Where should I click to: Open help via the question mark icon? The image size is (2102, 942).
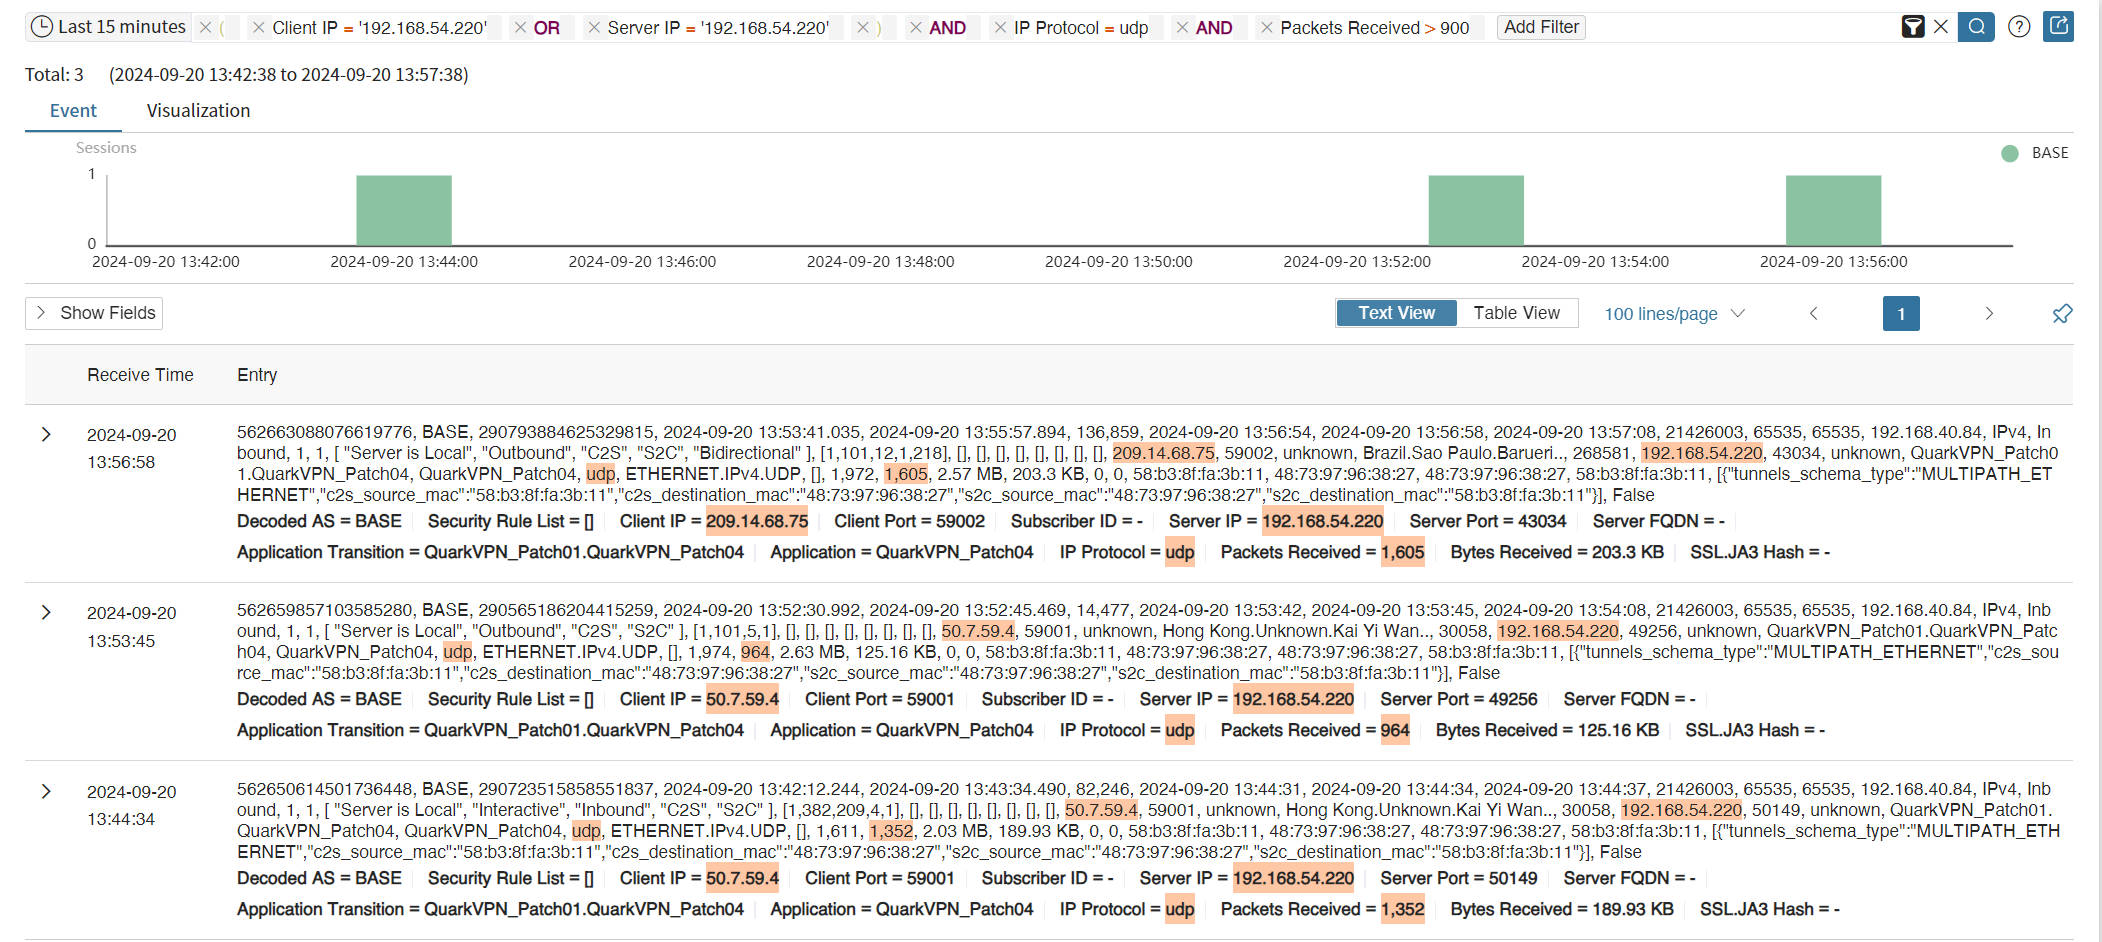click(x=2019, y=27)
